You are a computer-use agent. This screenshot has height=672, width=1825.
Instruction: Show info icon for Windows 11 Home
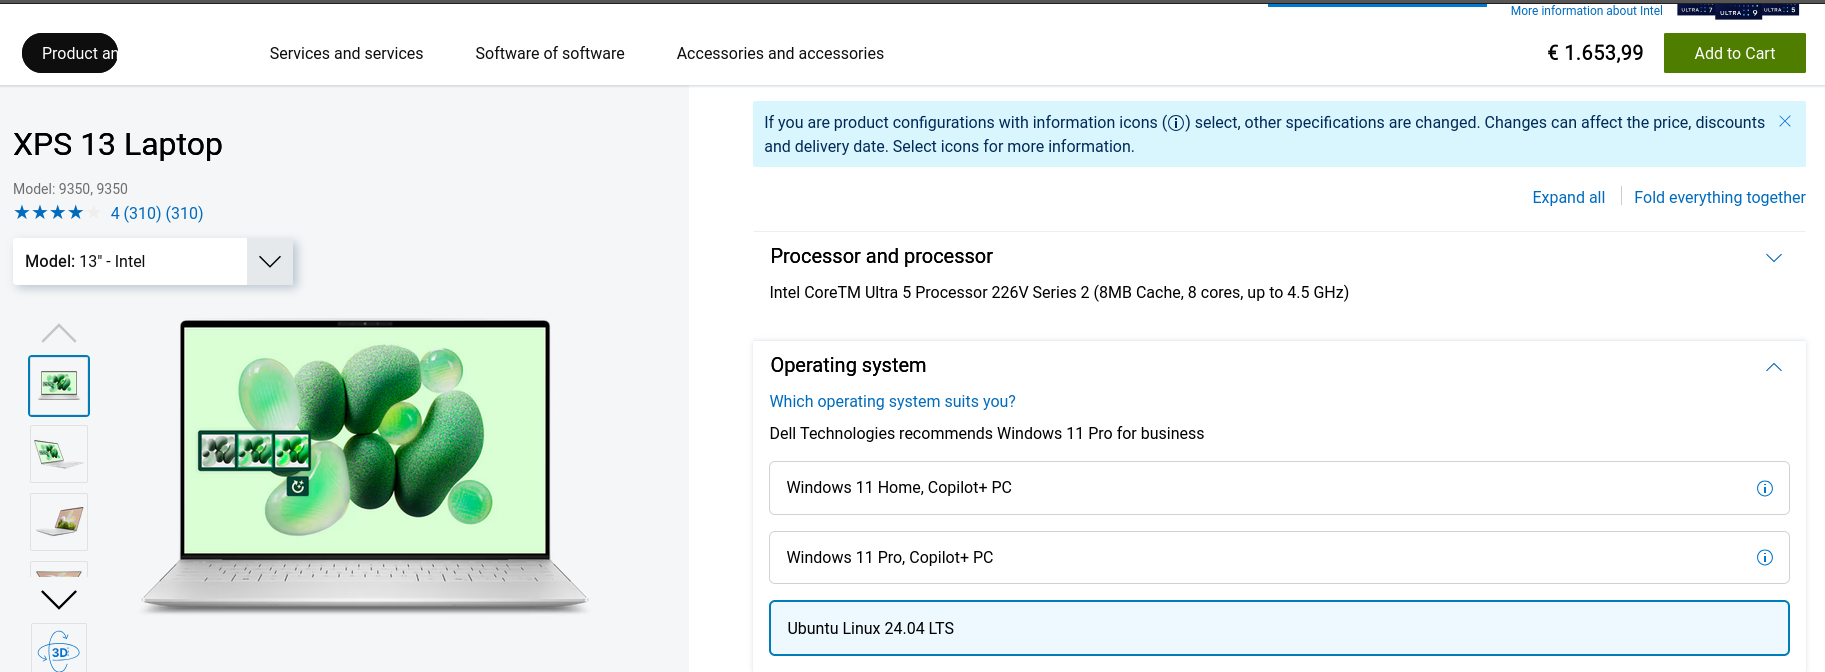click(1765, 488)
